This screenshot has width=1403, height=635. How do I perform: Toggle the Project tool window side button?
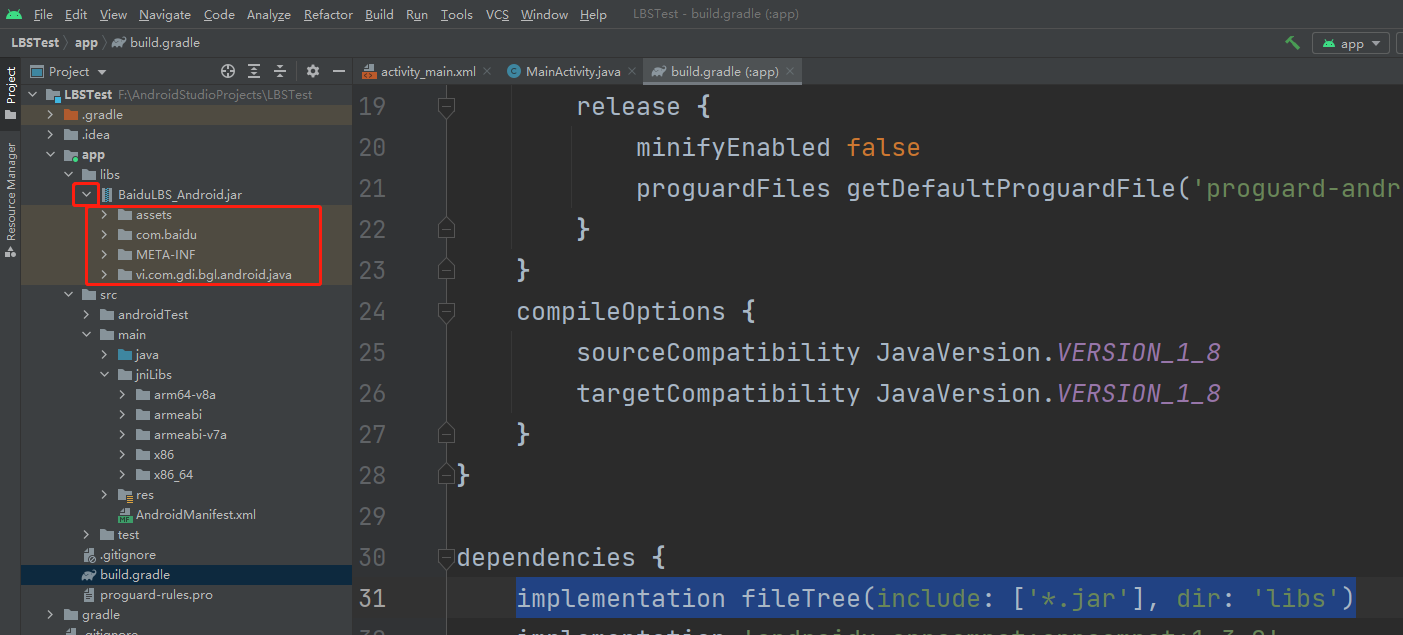pyautogui.click(x=11, y=94)
